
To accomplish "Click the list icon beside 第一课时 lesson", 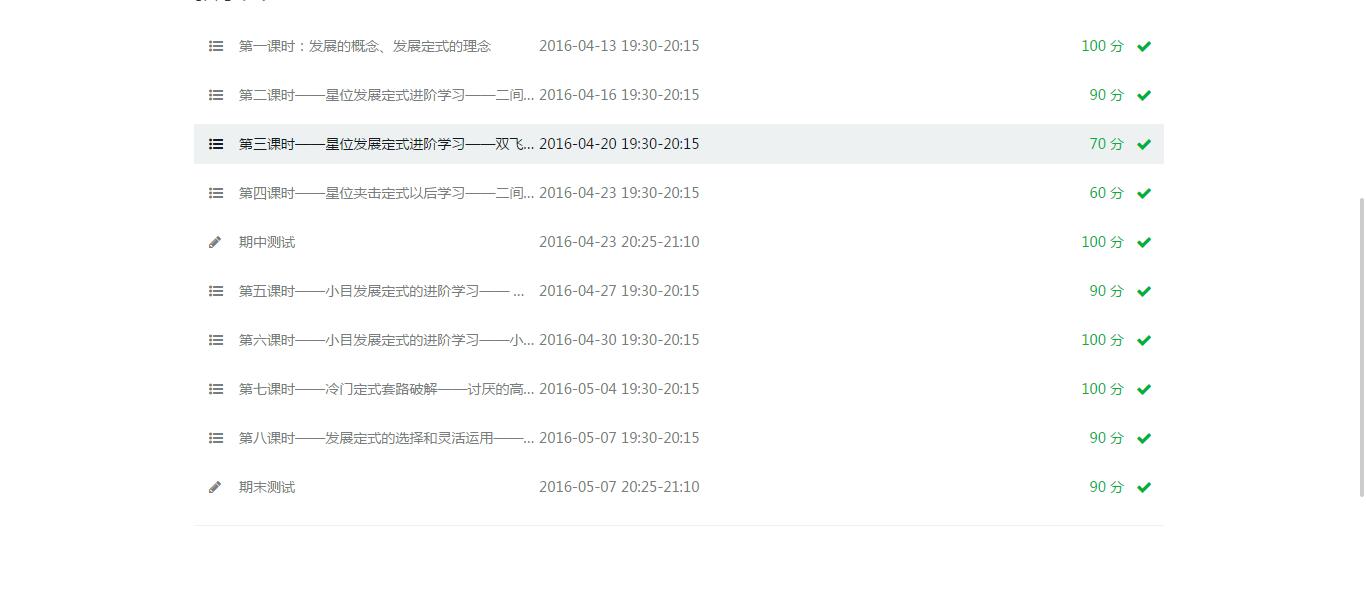I will coord(216,46).
